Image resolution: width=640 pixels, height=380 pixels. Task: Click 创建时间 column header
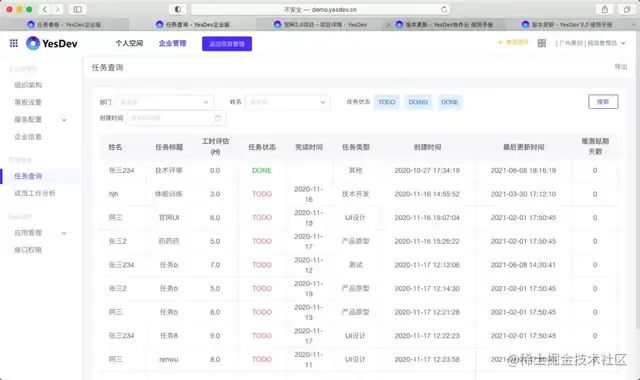click(427, 147)
